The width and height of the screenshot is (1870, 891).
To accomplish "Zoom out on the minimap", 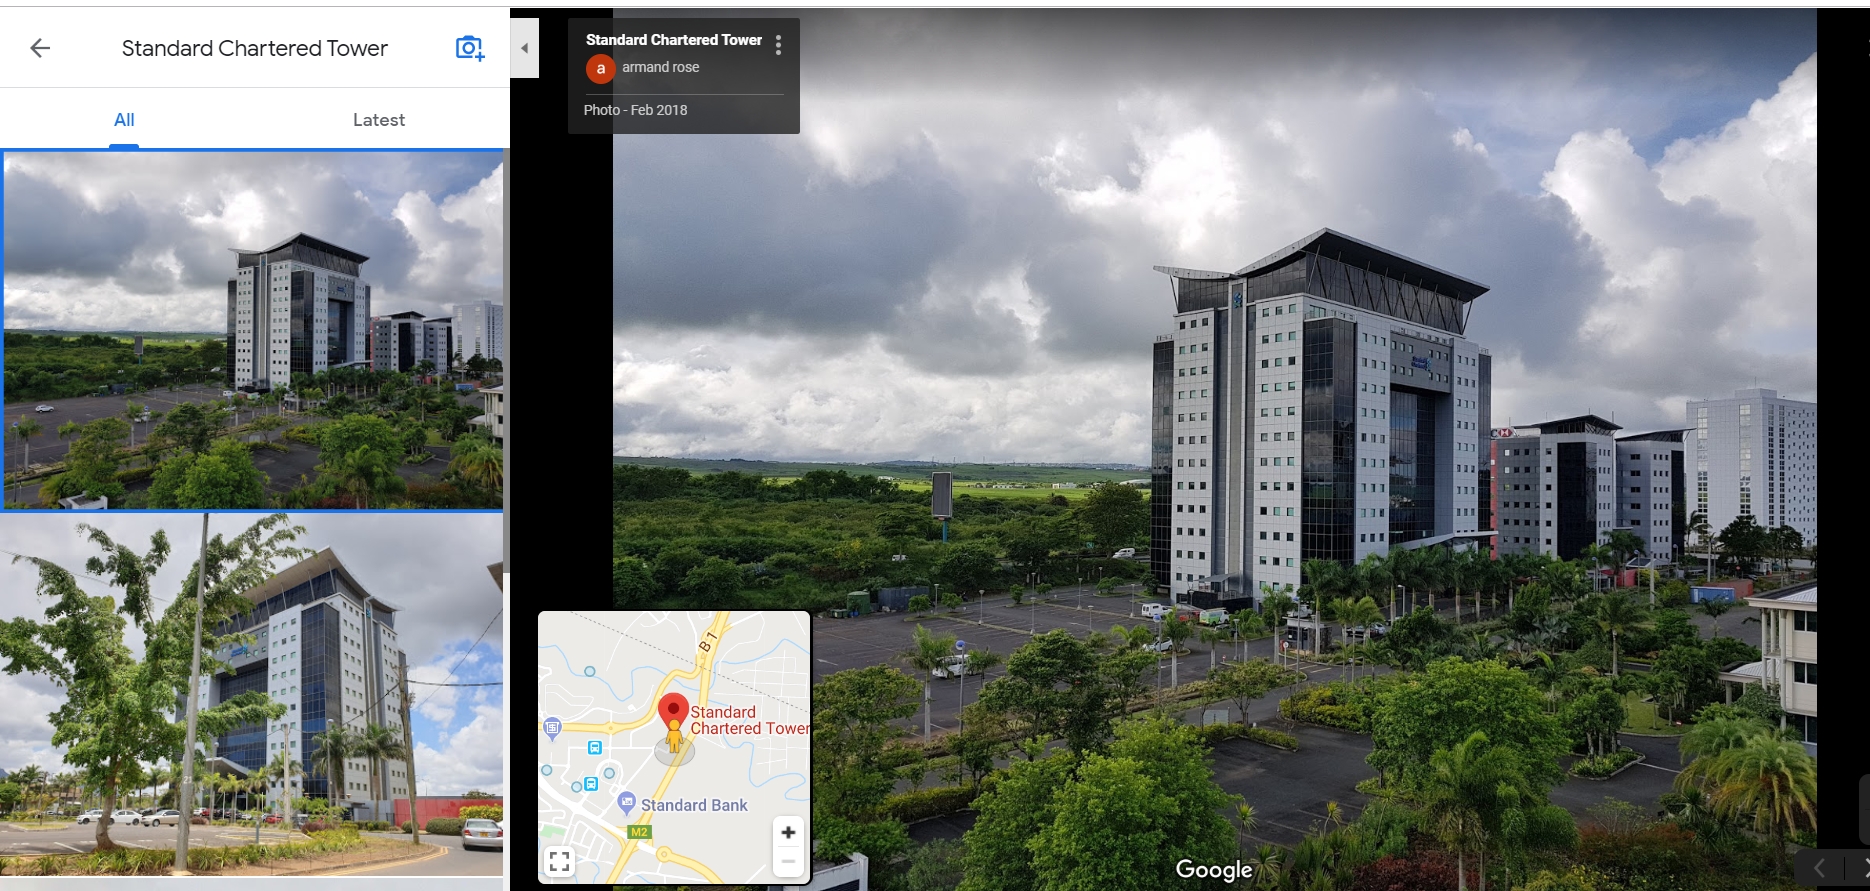I will point(788,861).
